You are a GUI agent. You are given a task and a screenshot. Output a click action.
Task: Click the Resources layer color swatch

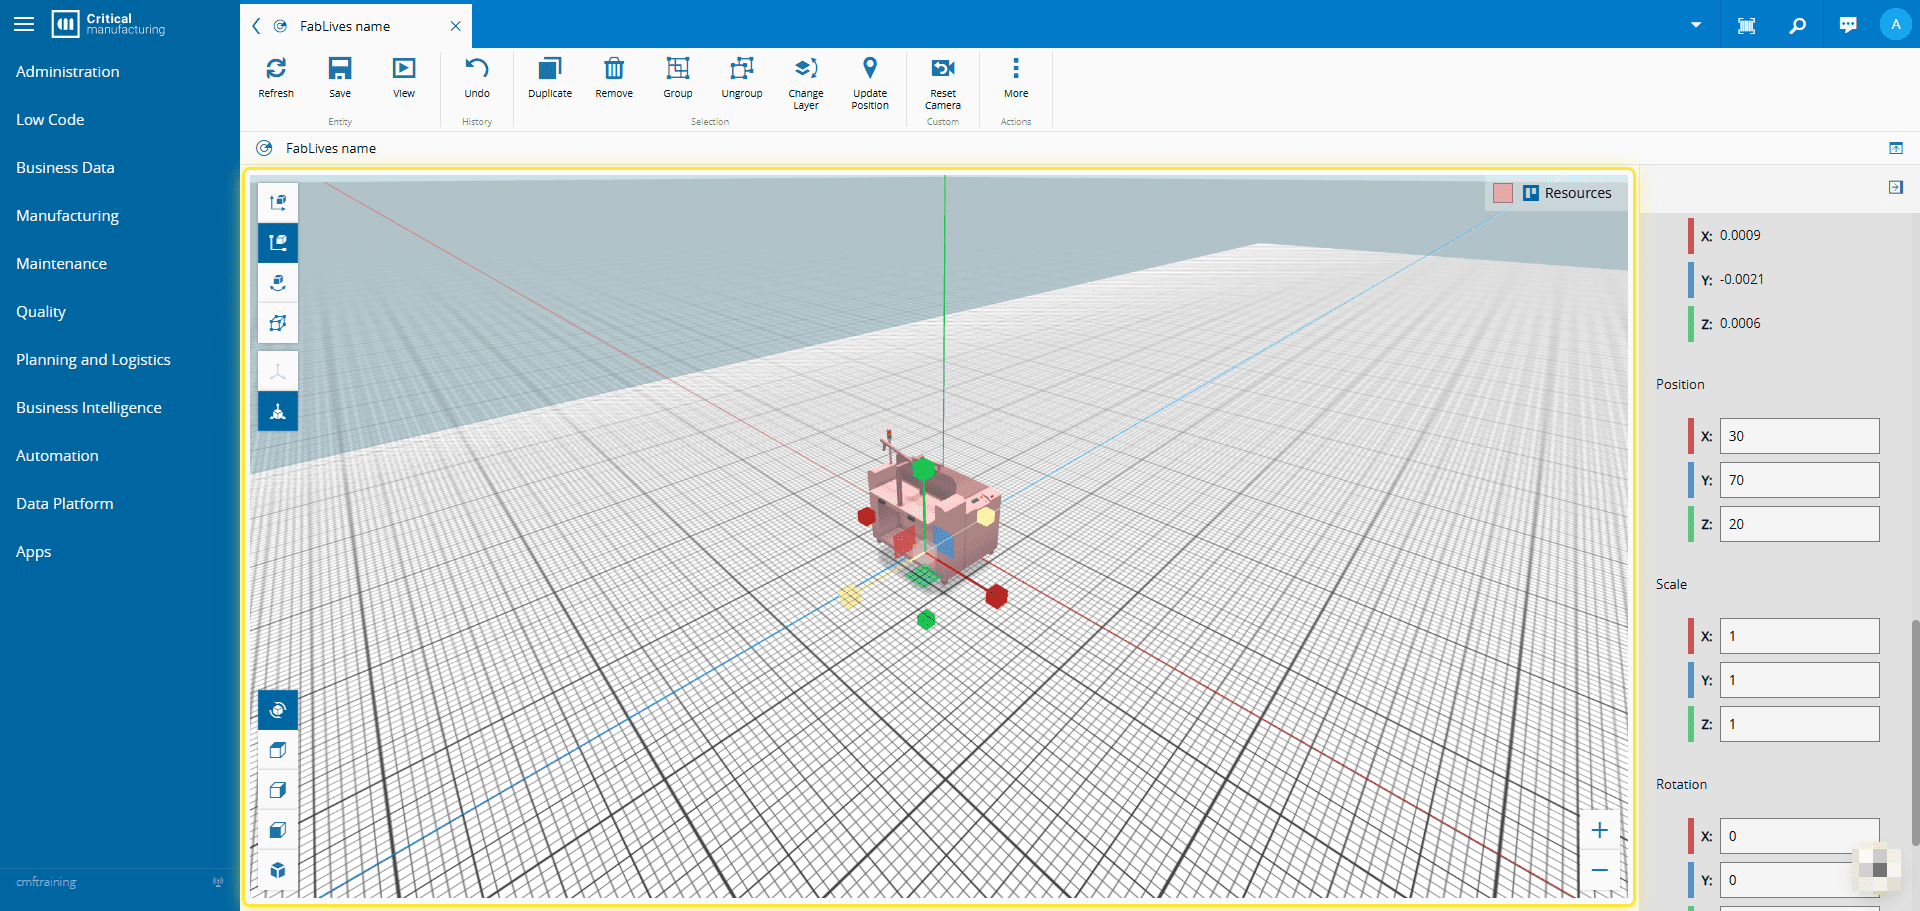click(1502, 193)
